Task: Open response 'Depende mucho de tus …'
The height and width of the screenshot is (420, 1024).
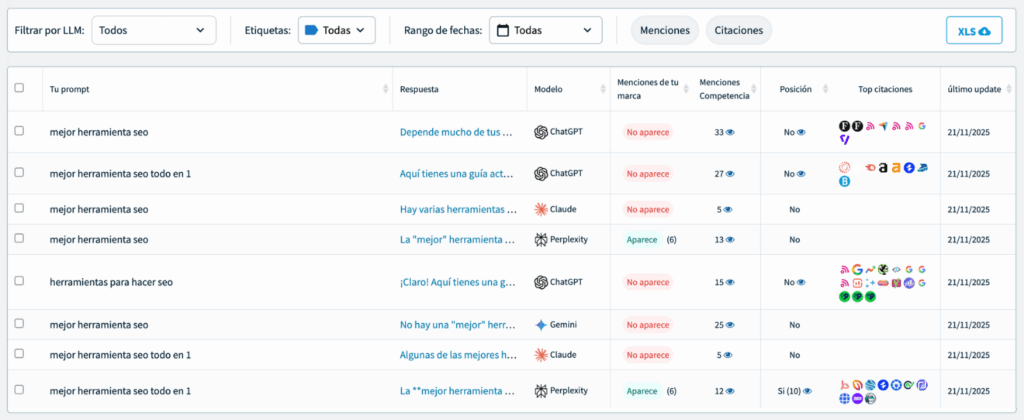Action: (458, 132)
